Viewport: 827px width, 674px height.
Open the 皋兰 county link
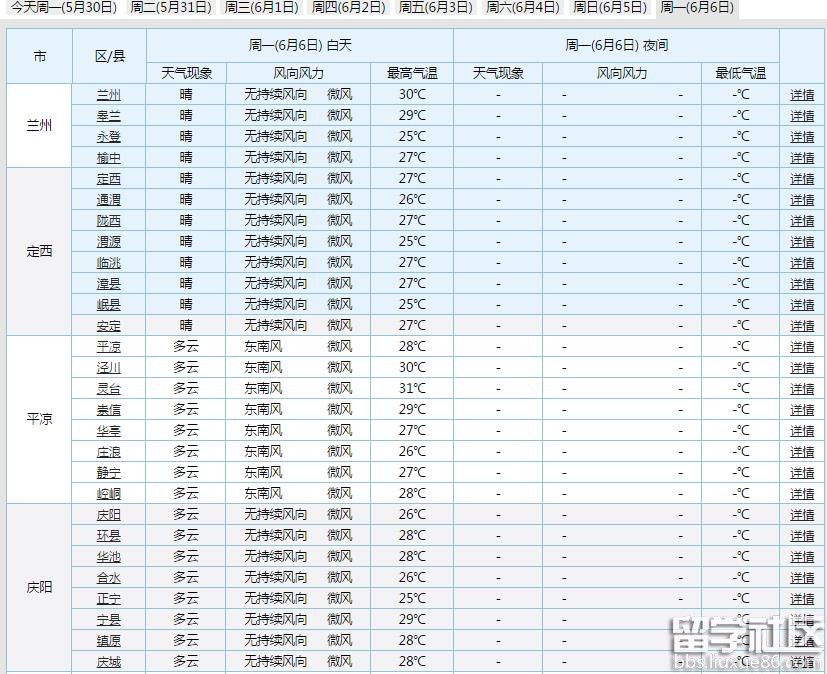tap(109, 116)
